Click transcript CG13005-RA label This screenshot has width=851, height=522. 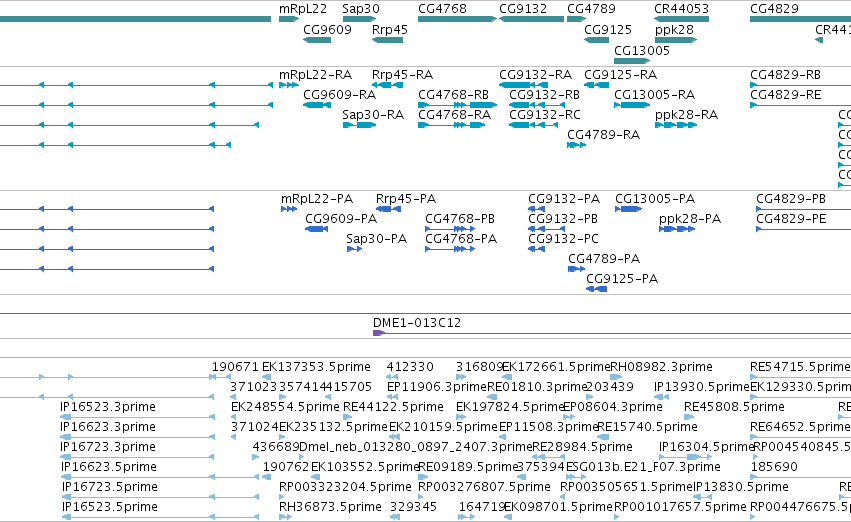pyautogui.click(x=654, y=95)
